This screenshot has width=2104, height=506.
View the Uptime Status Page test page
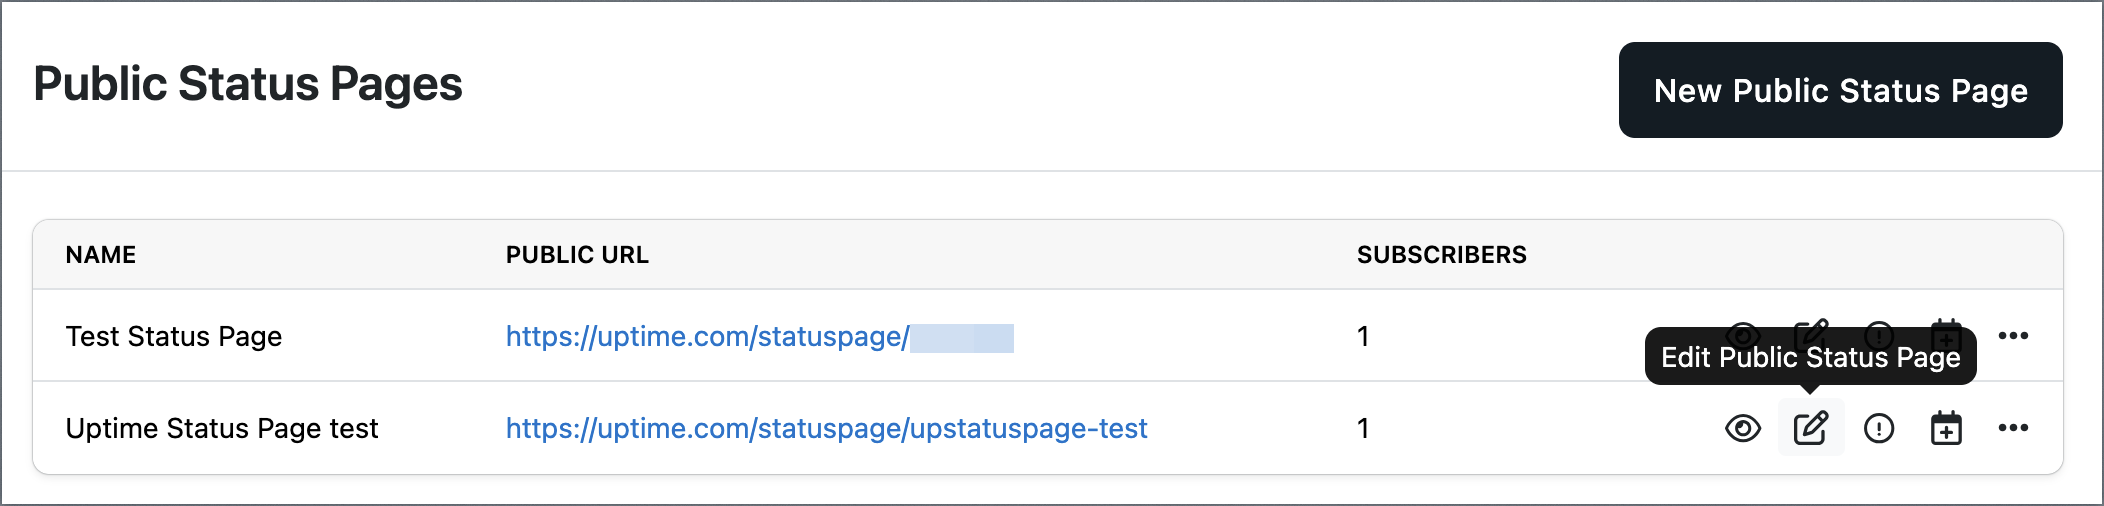tap(1743, 428)
